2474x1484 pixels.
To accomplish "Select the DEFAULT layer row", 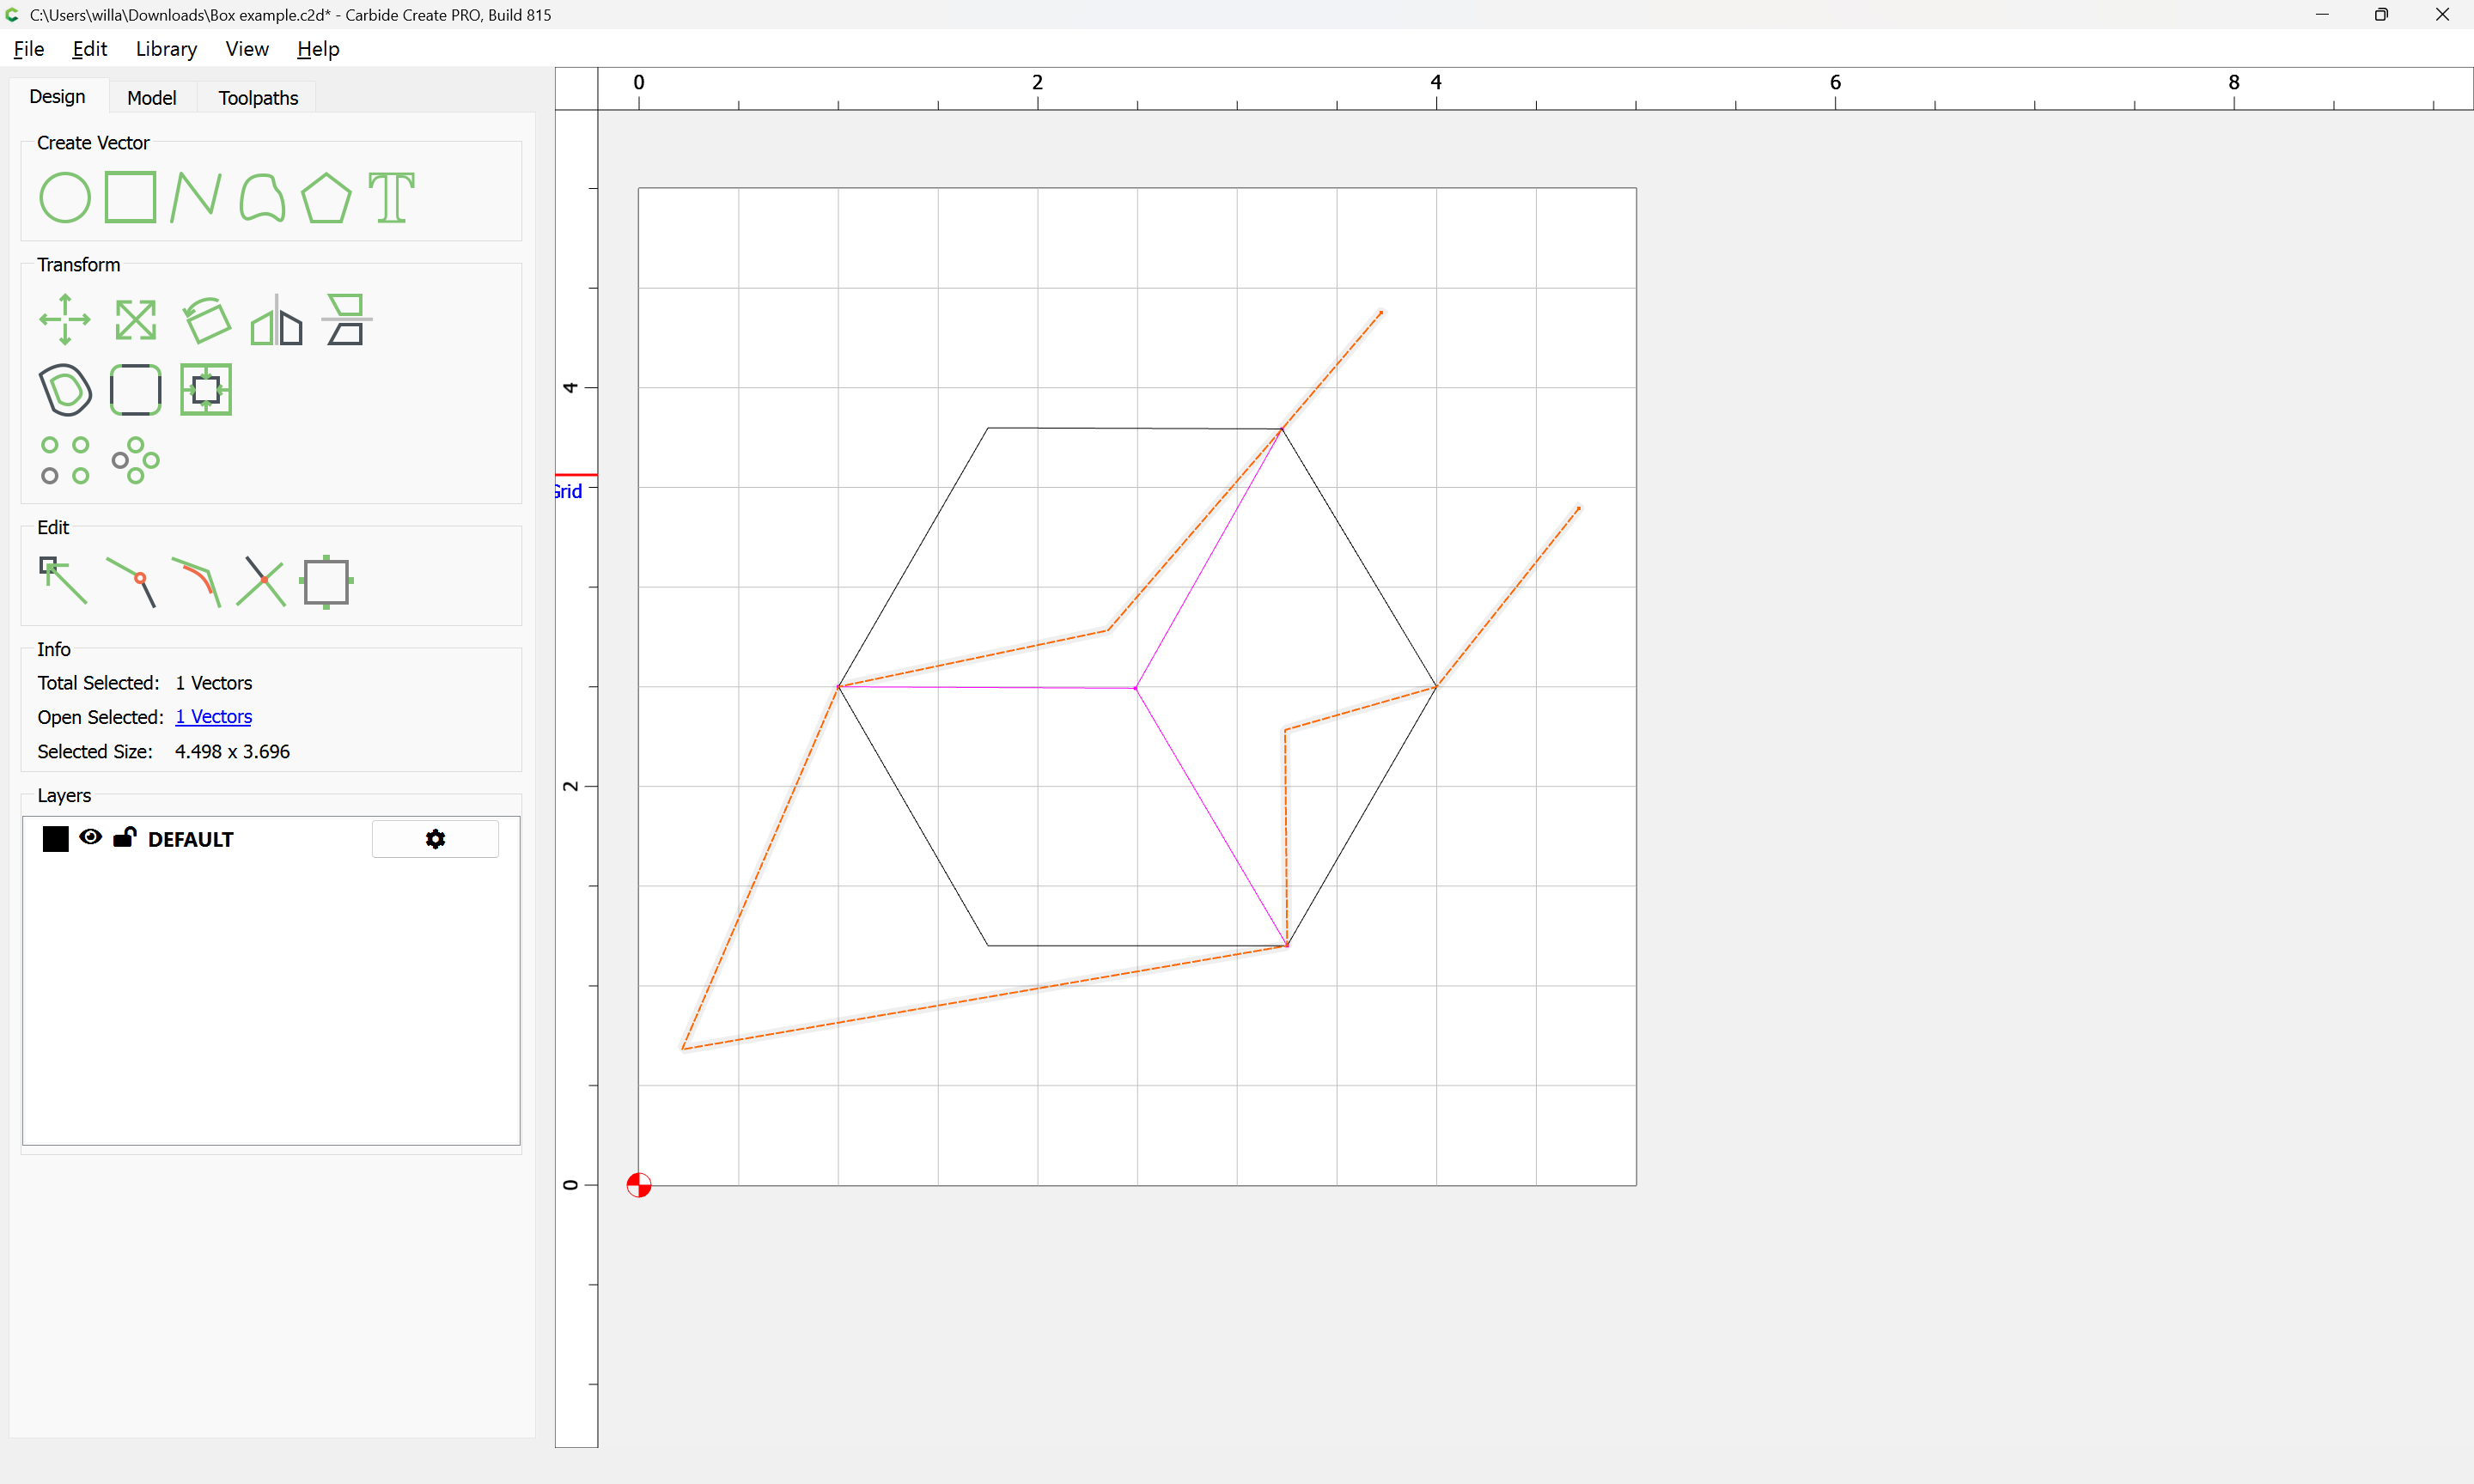I will pos(271,839).
